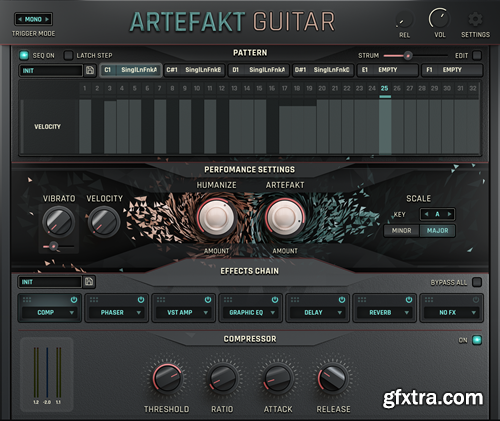The height and width of the screenshot is (421, 500).
Task: Select next scale key arrow
Action: [x=449, y=214]
